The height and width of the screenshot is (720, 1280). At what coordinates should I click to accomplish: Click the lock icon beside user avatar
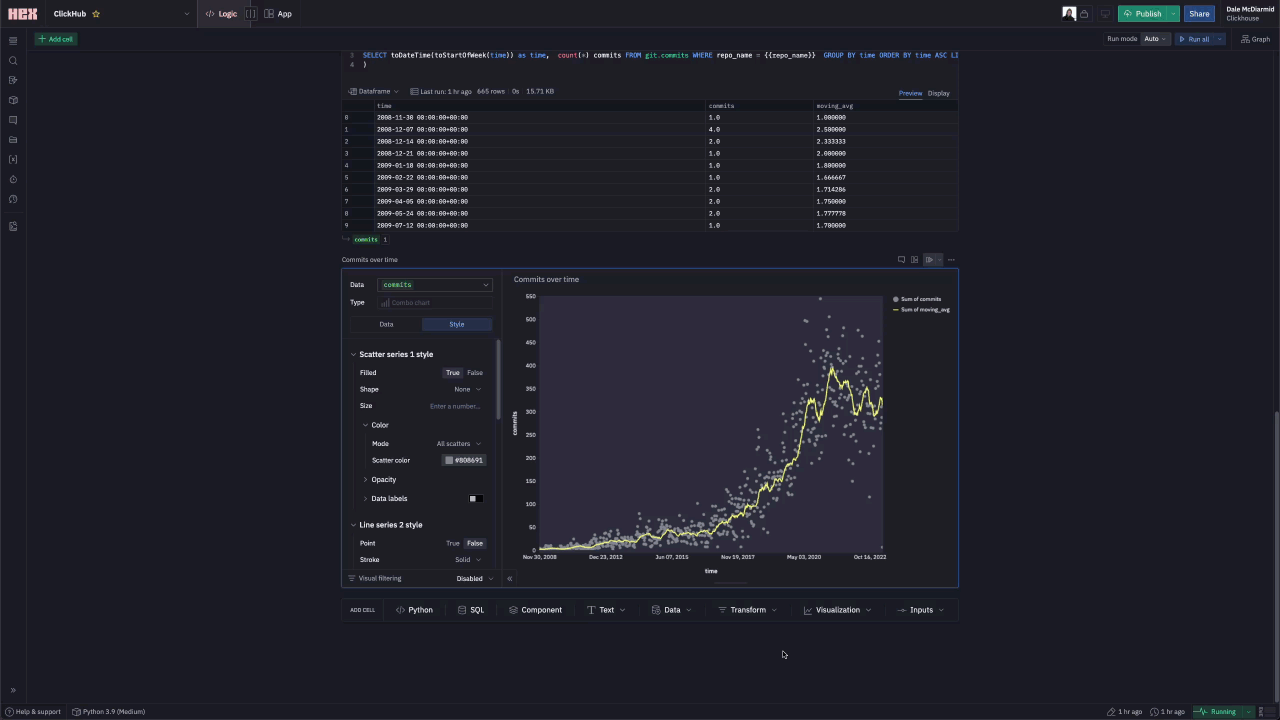[1084, 14]
